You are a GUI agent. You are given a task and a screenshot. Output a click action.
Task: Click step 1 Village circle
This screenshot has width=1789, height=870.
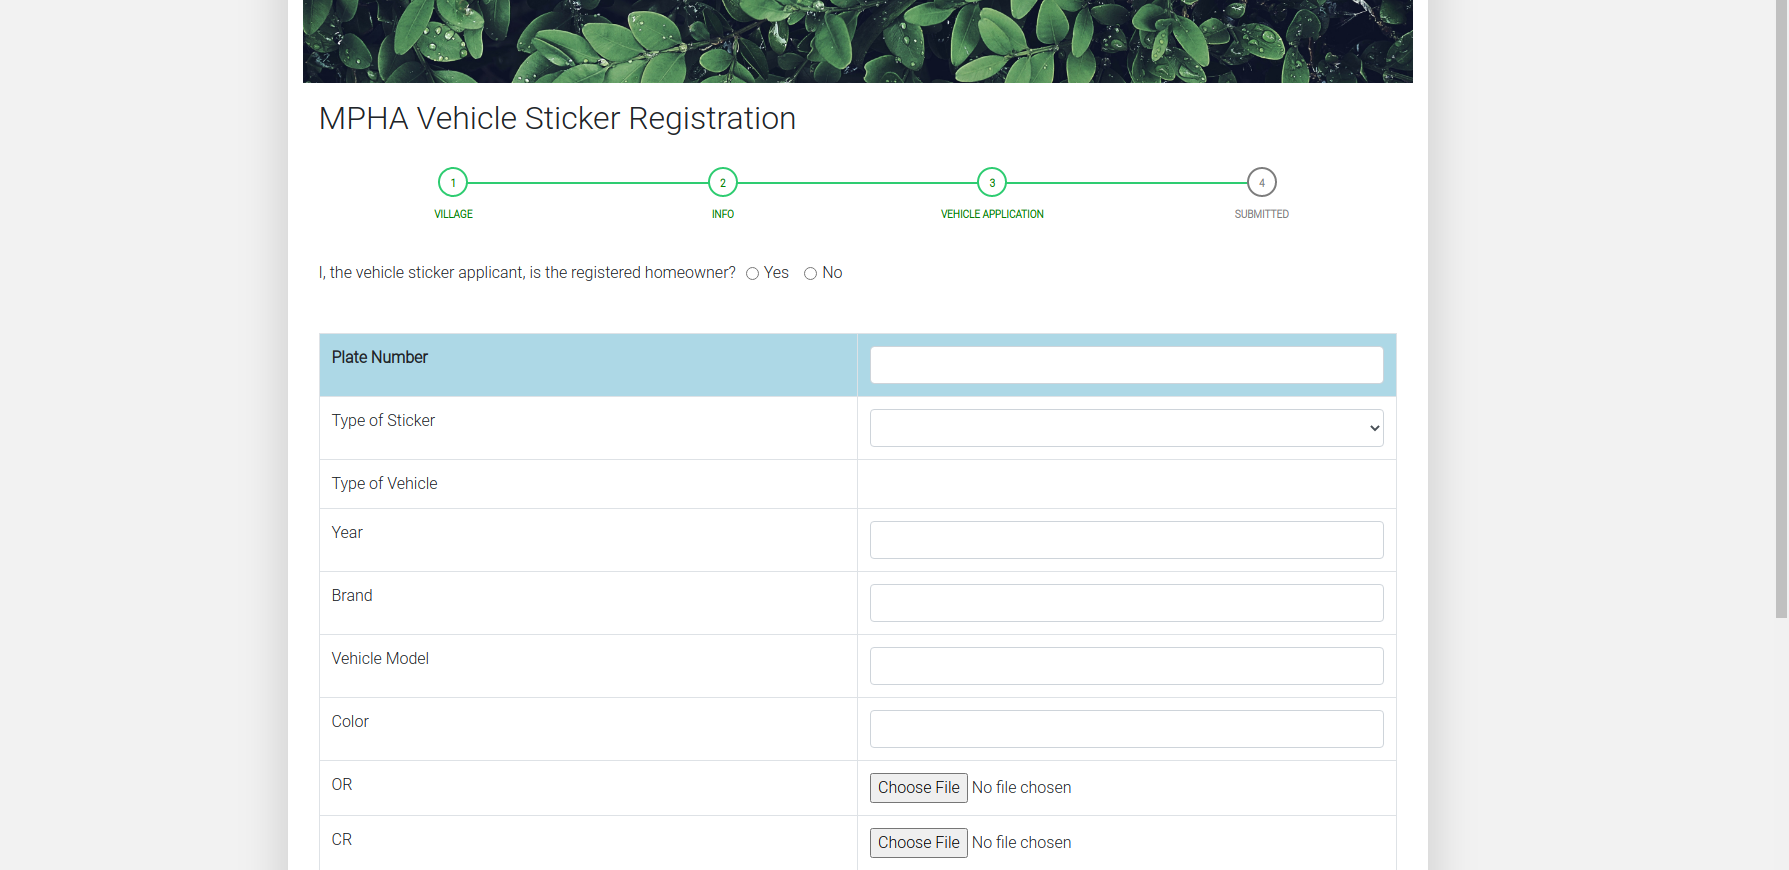pos(453,182)
